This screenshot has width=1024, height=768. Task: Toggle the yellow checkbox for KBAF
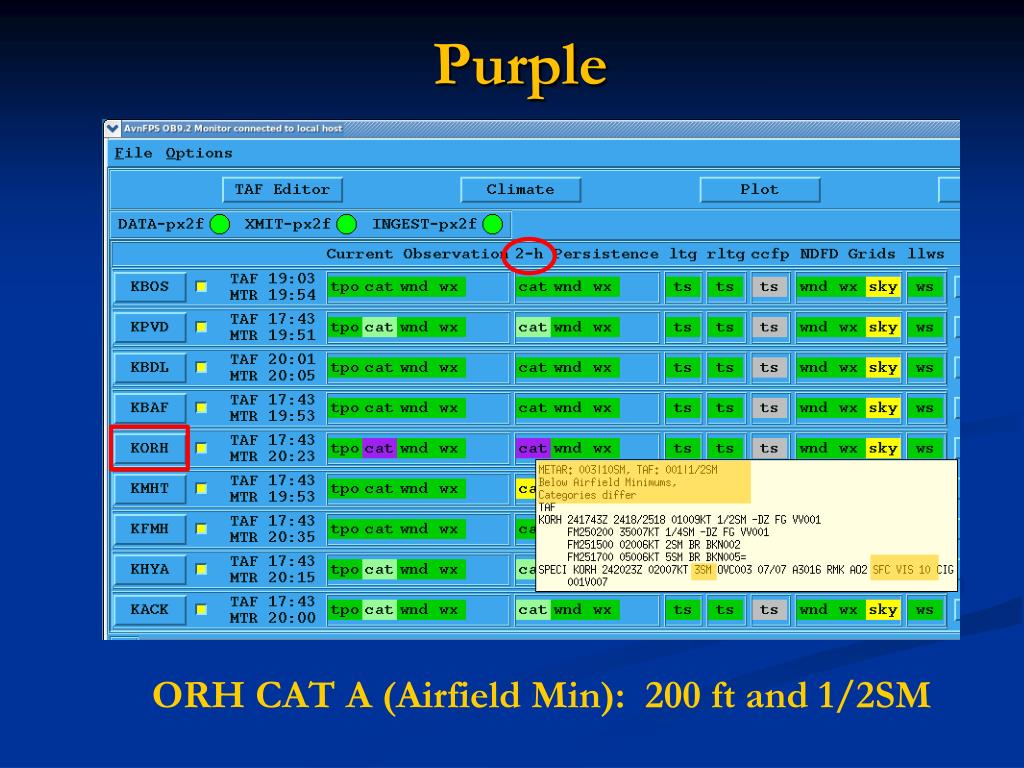(x=202, y=408)
